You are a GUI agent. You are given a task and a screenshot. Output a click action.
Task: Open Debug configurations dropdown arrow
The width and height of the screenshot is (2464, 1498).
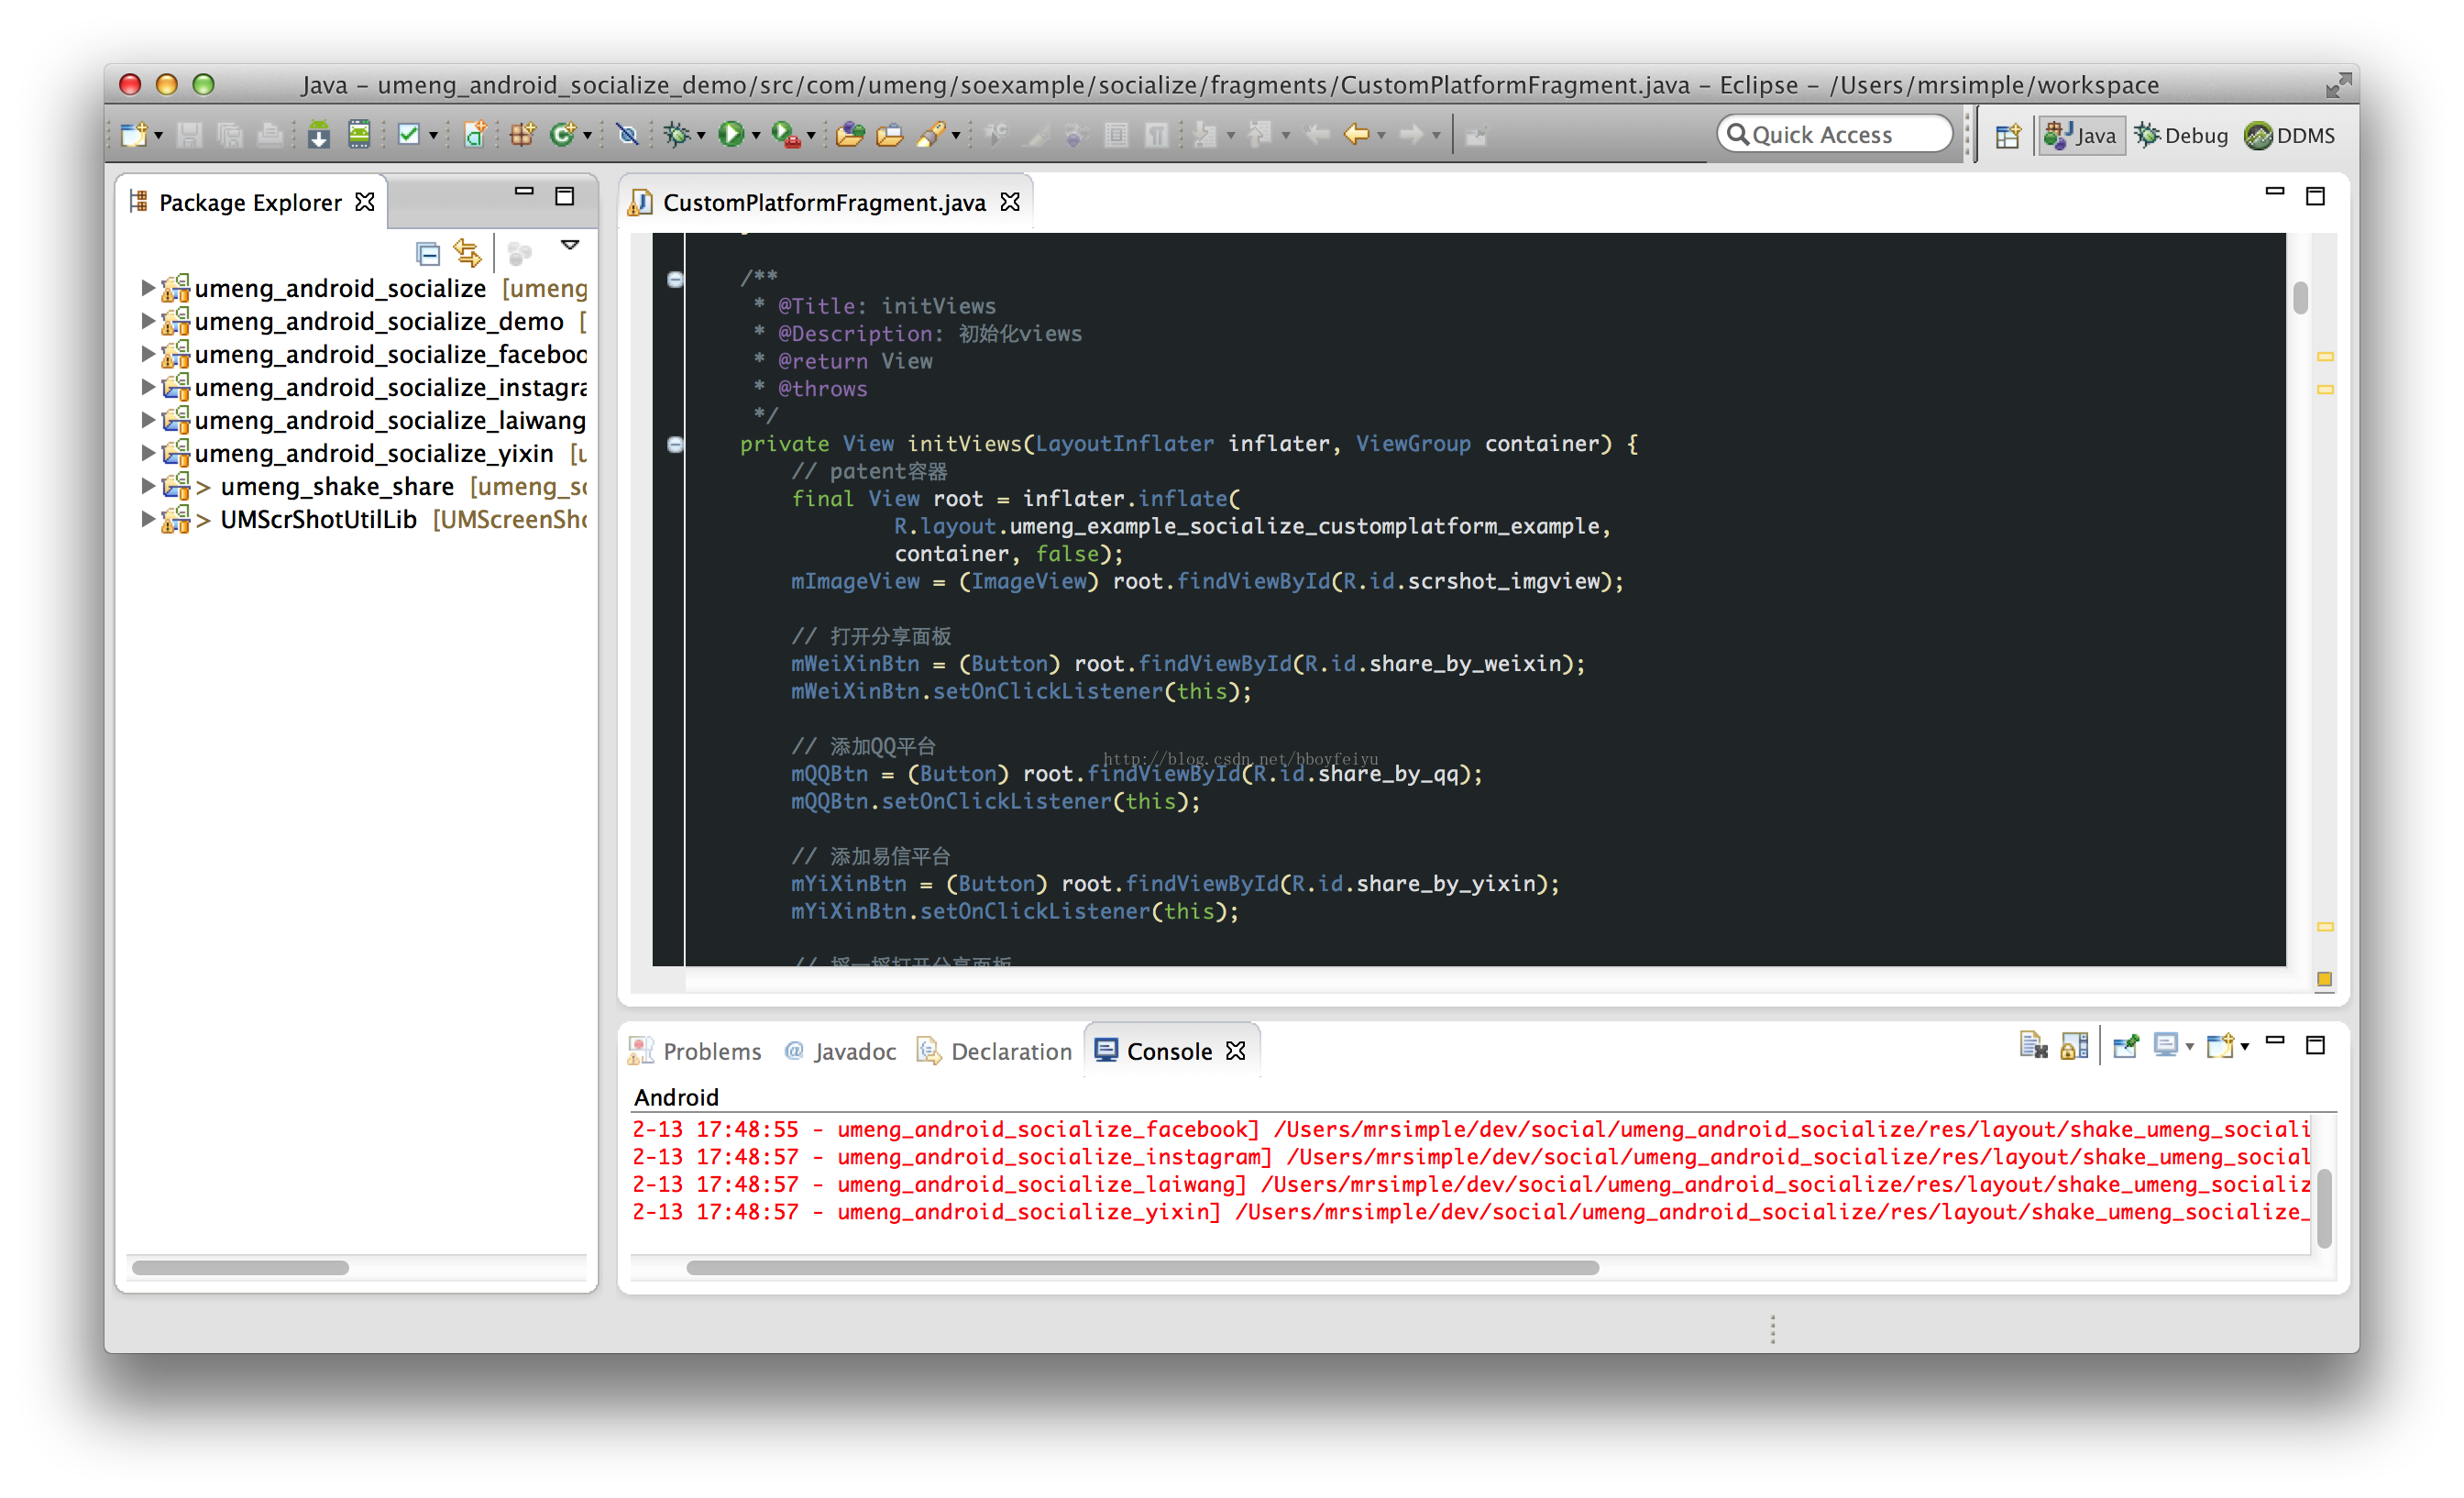[x=701, y=136]
